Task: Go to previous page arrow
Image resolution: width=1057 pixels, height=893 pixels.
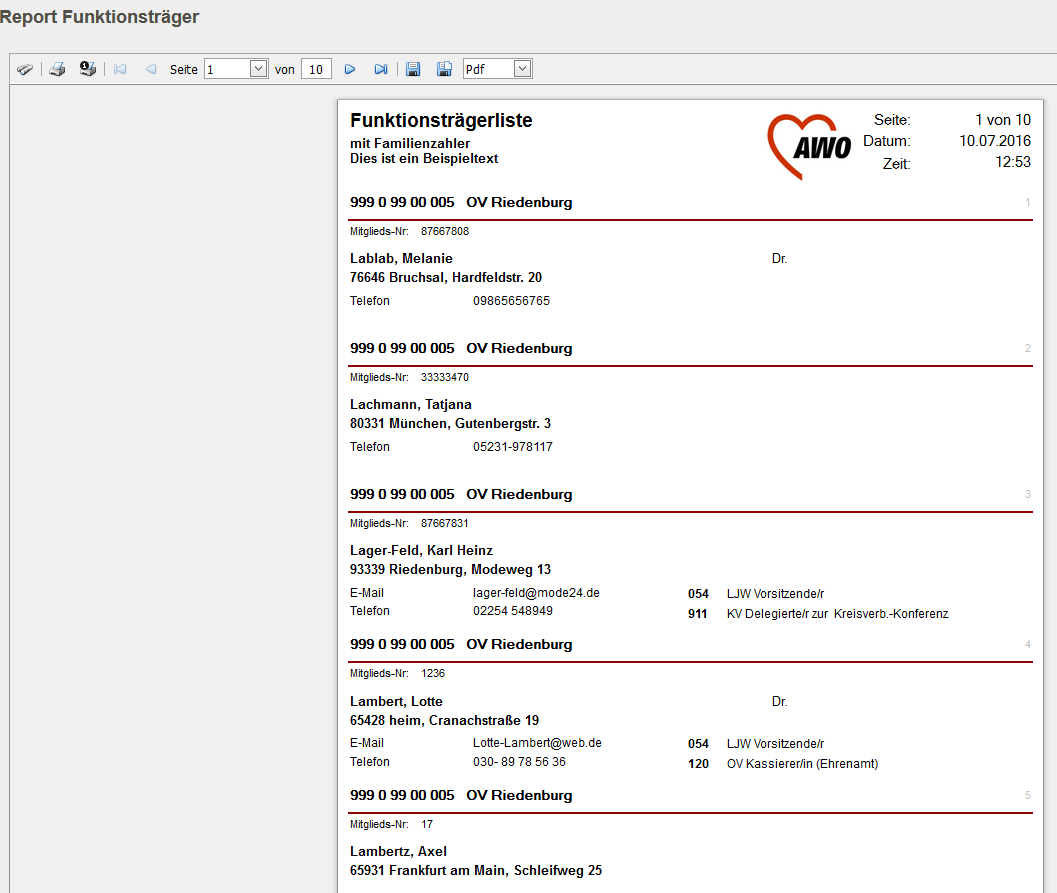Action: (x=151, y=69)
